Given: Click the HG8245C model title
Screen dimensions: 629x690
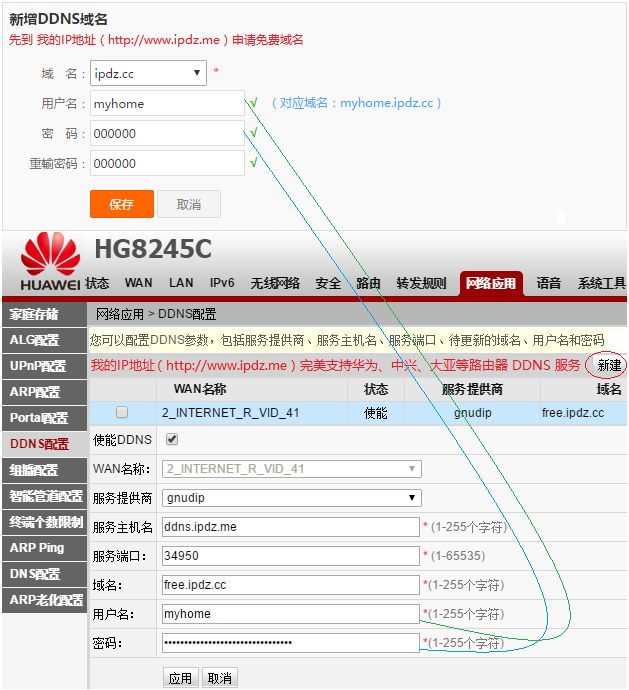Looking at the screenshot, I should point(153,249).
